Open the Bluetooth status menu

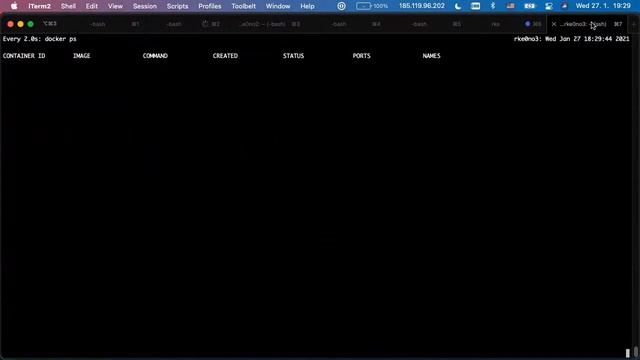click(x=493, y=6)
